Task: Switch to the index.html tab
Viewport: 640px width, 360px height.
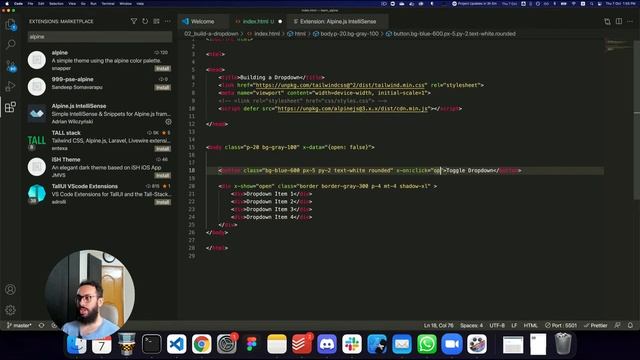Action: 258,21
